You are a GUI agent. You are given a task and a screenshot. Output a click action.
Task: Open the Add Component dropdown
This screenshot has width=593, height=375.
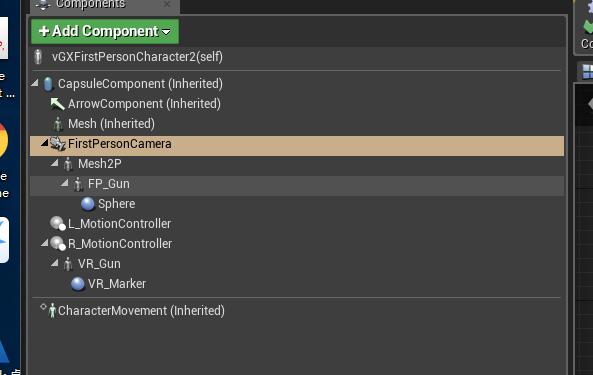105,31
